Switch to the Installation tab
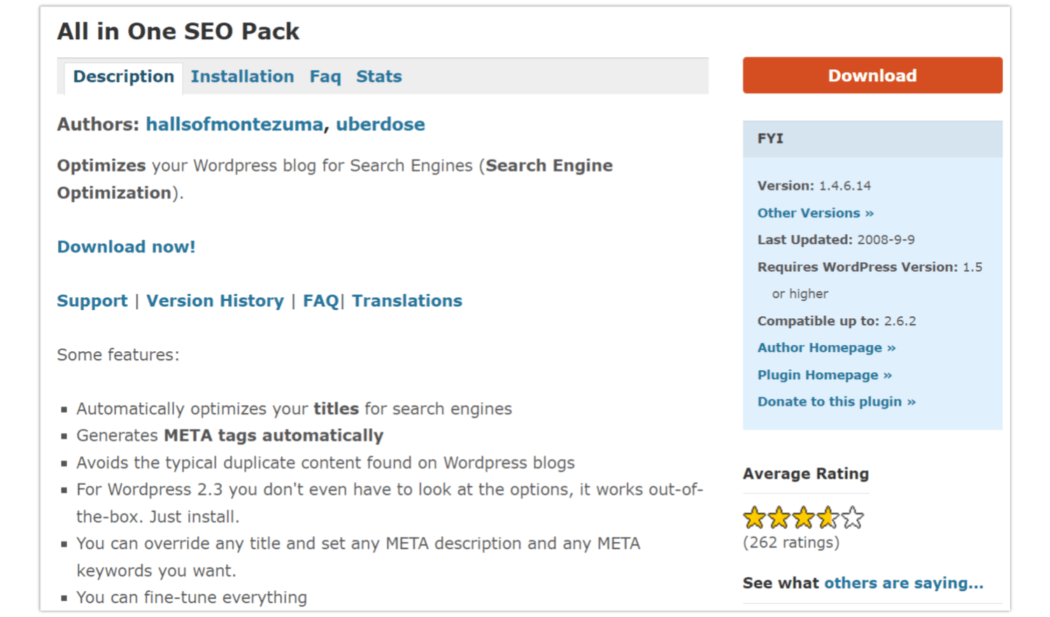The height and width of the screenshot is (617, 1050). click(x=242, y=76)
